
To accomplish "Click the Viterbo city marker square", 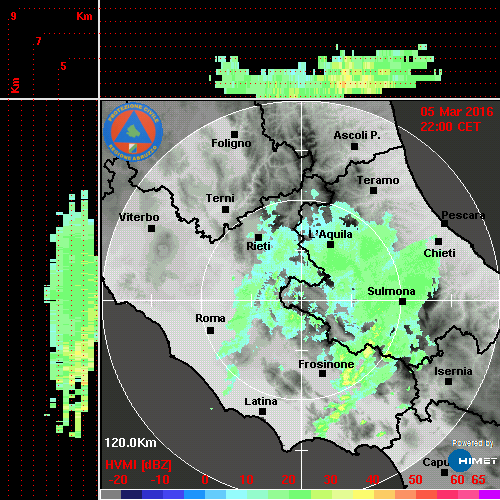I will click(151, 229).
